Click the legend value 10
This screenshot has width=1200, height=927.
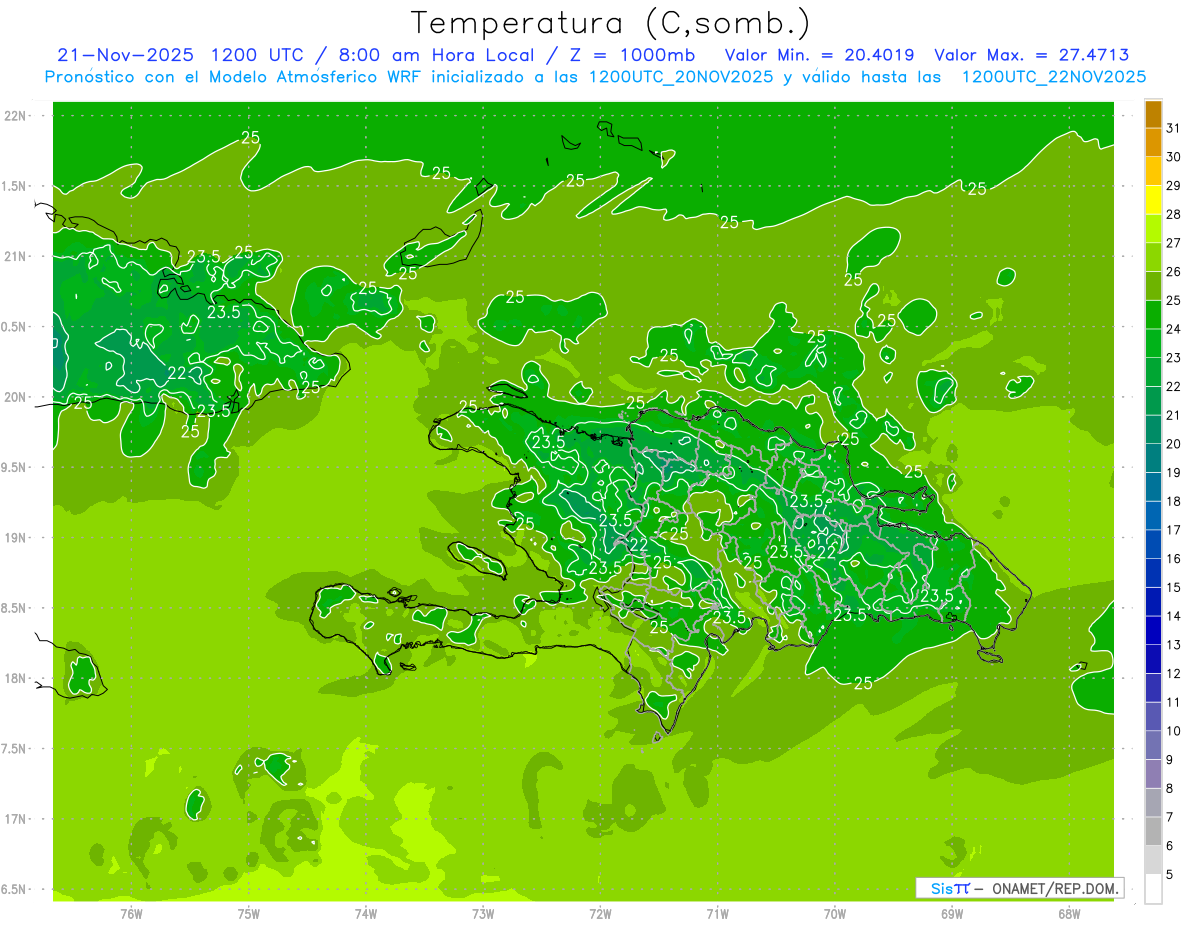[x=1174, y=731]
